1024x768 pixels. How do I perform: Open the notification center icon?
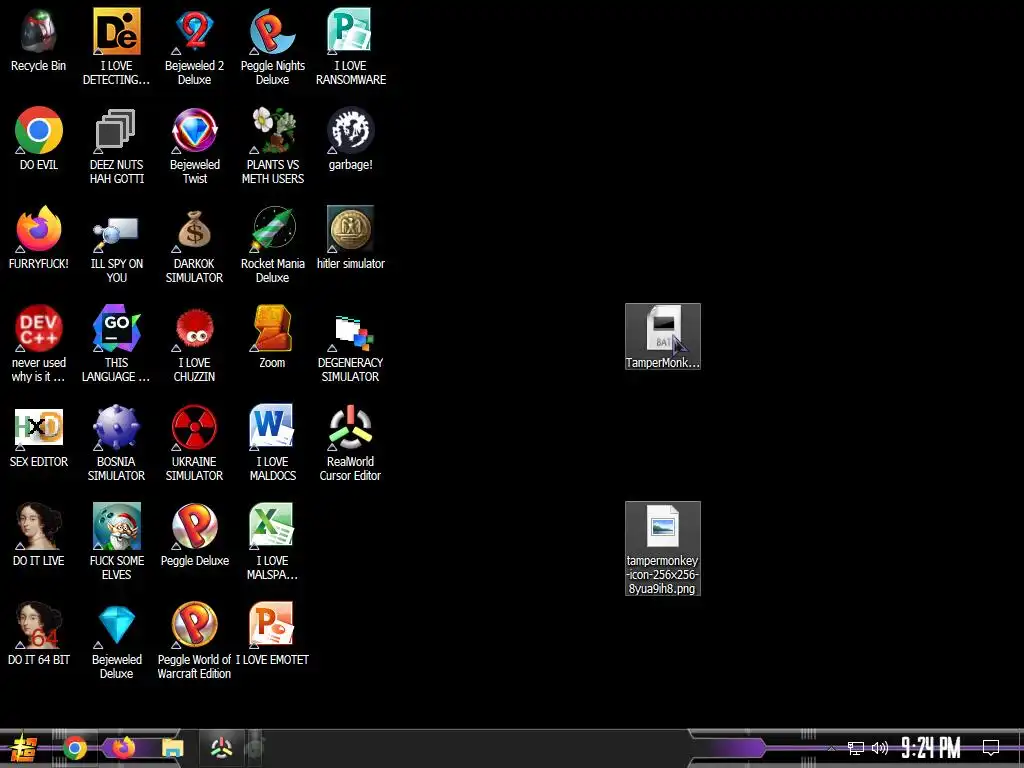991,748
